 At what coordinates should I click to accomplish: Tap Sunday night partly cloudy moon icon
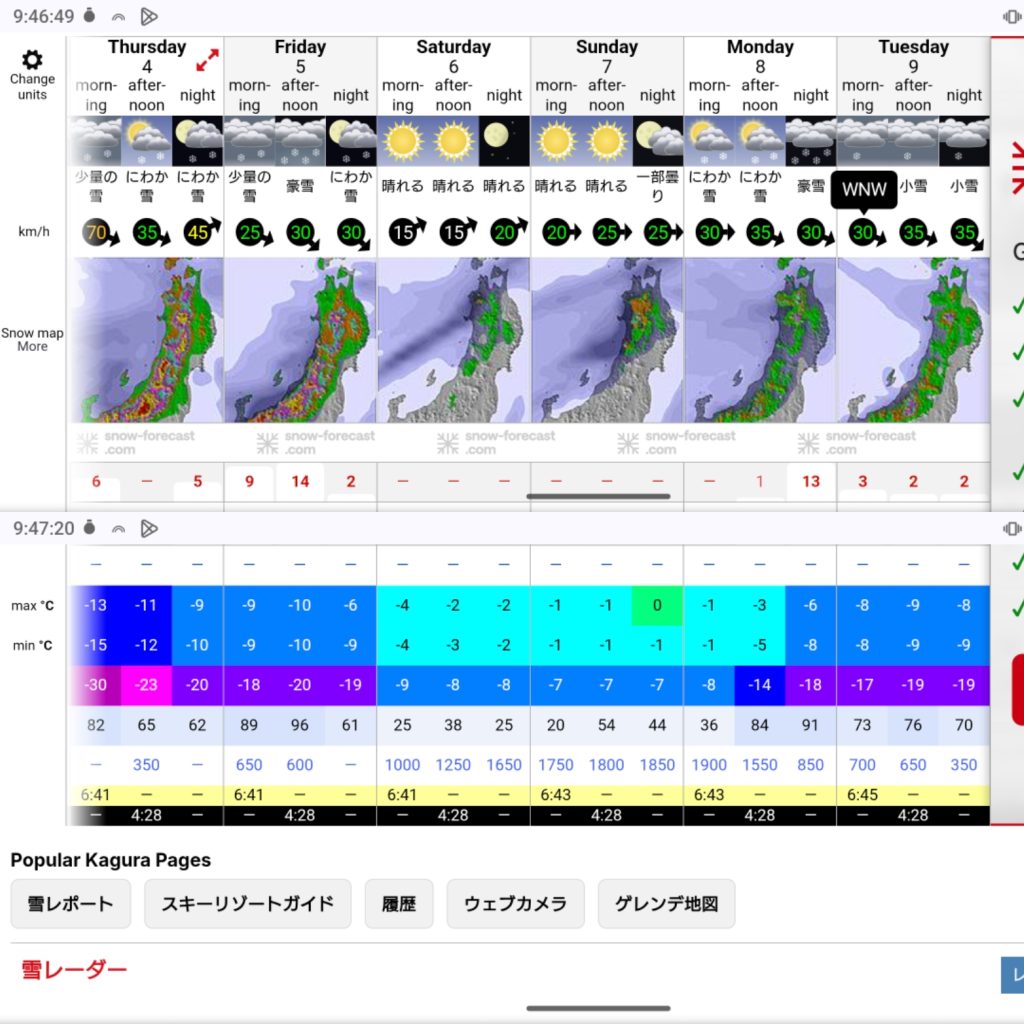[657, 141]
